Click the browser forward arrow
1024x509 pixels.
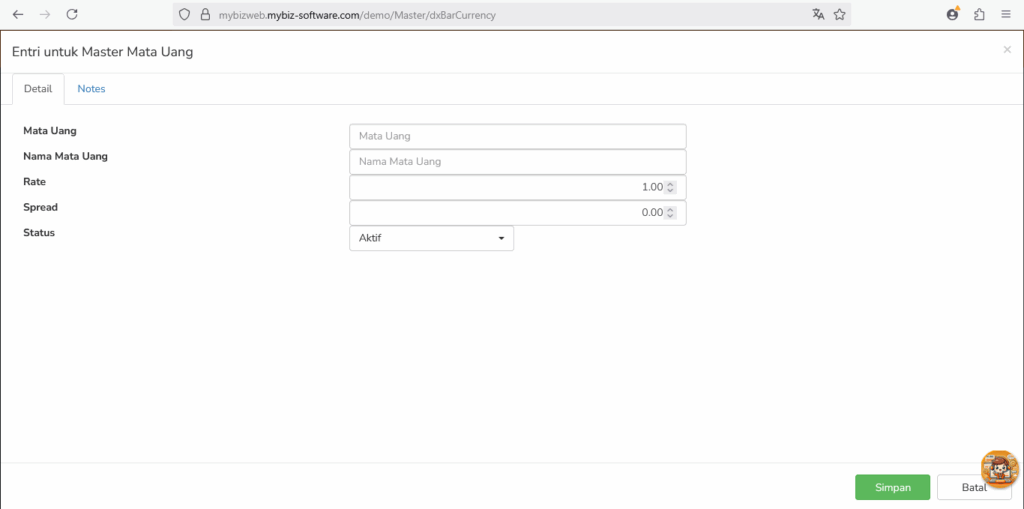pyautogui.click(x=45, y=14)
